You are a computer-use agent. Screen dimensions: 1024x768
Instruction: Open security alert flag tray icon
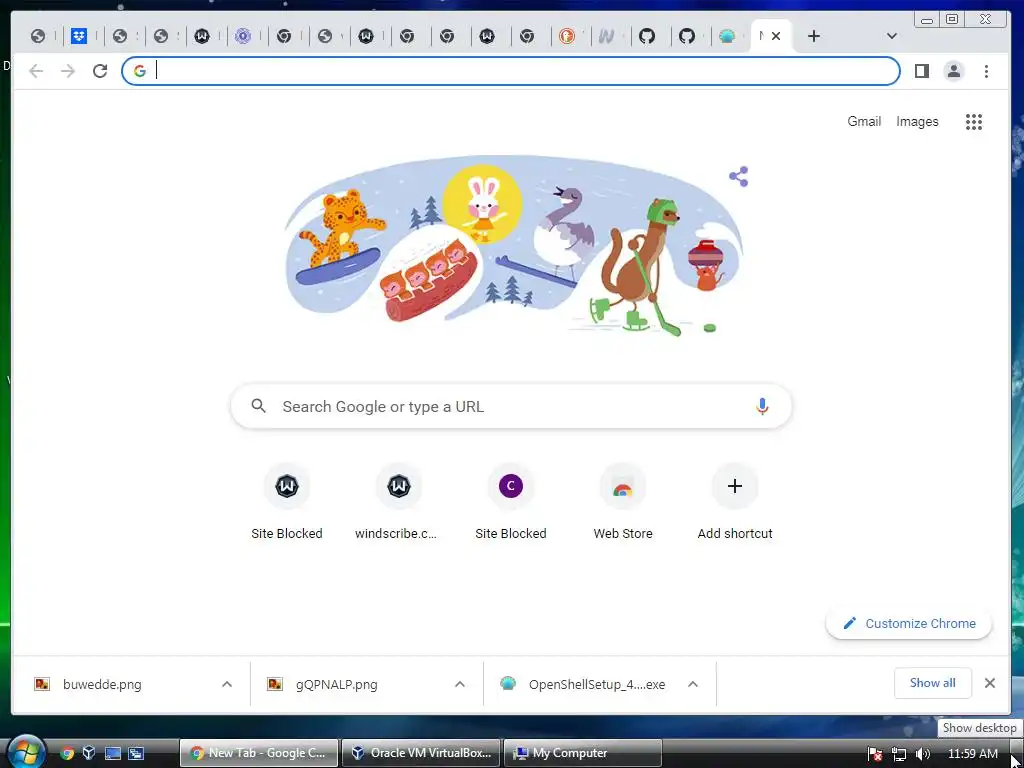876,754
